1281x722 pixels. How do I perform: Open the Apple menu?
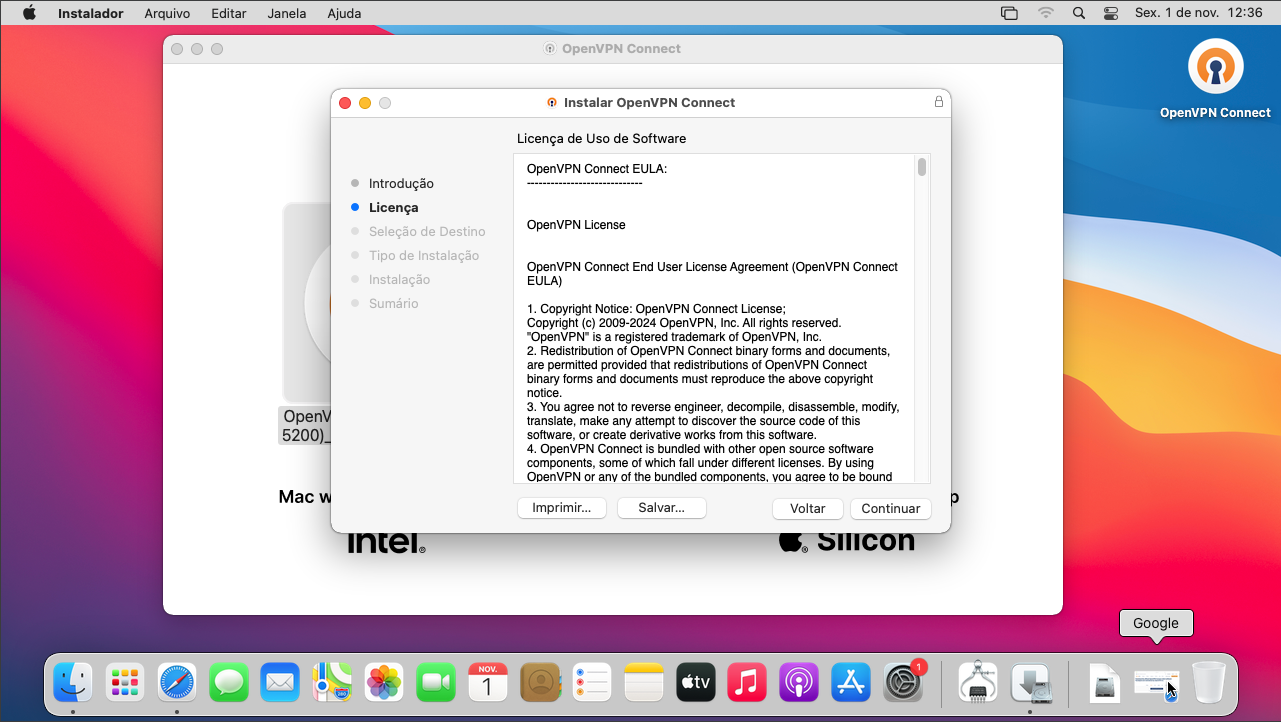tap(29, 13)
